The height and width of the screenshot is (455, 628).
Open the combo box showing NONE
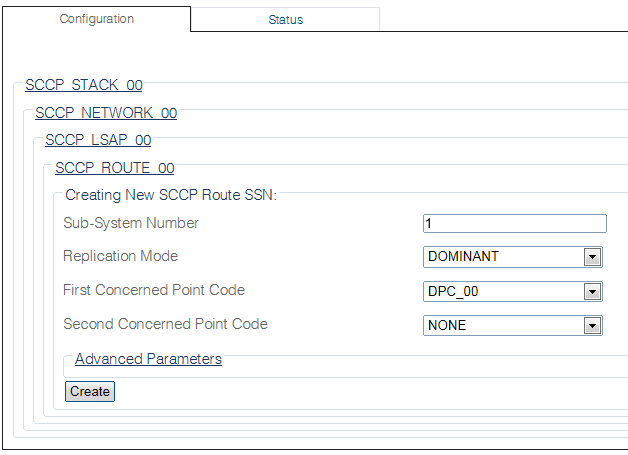coord(513,325)
